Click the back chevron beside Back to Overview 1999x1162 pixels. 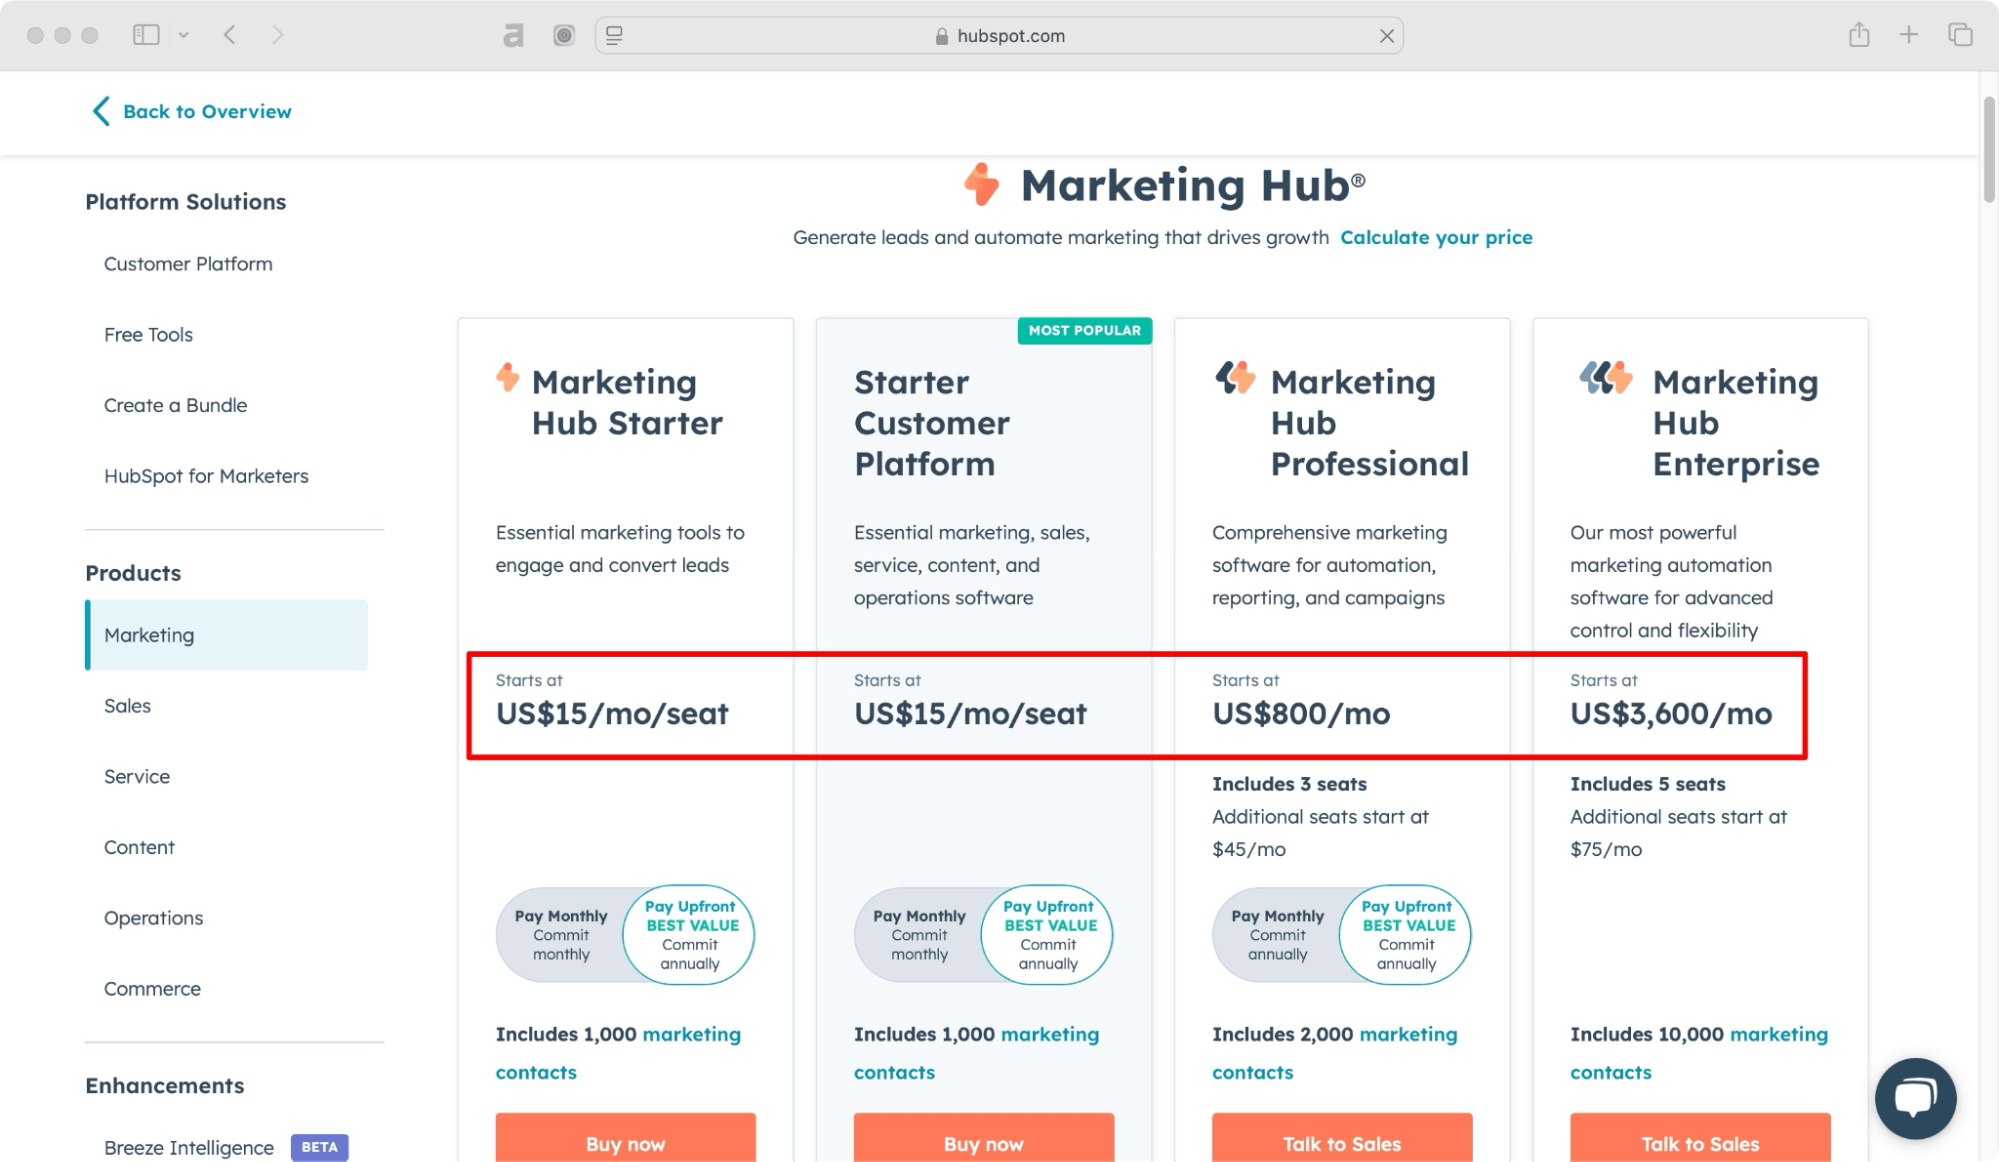coord(101,111)
